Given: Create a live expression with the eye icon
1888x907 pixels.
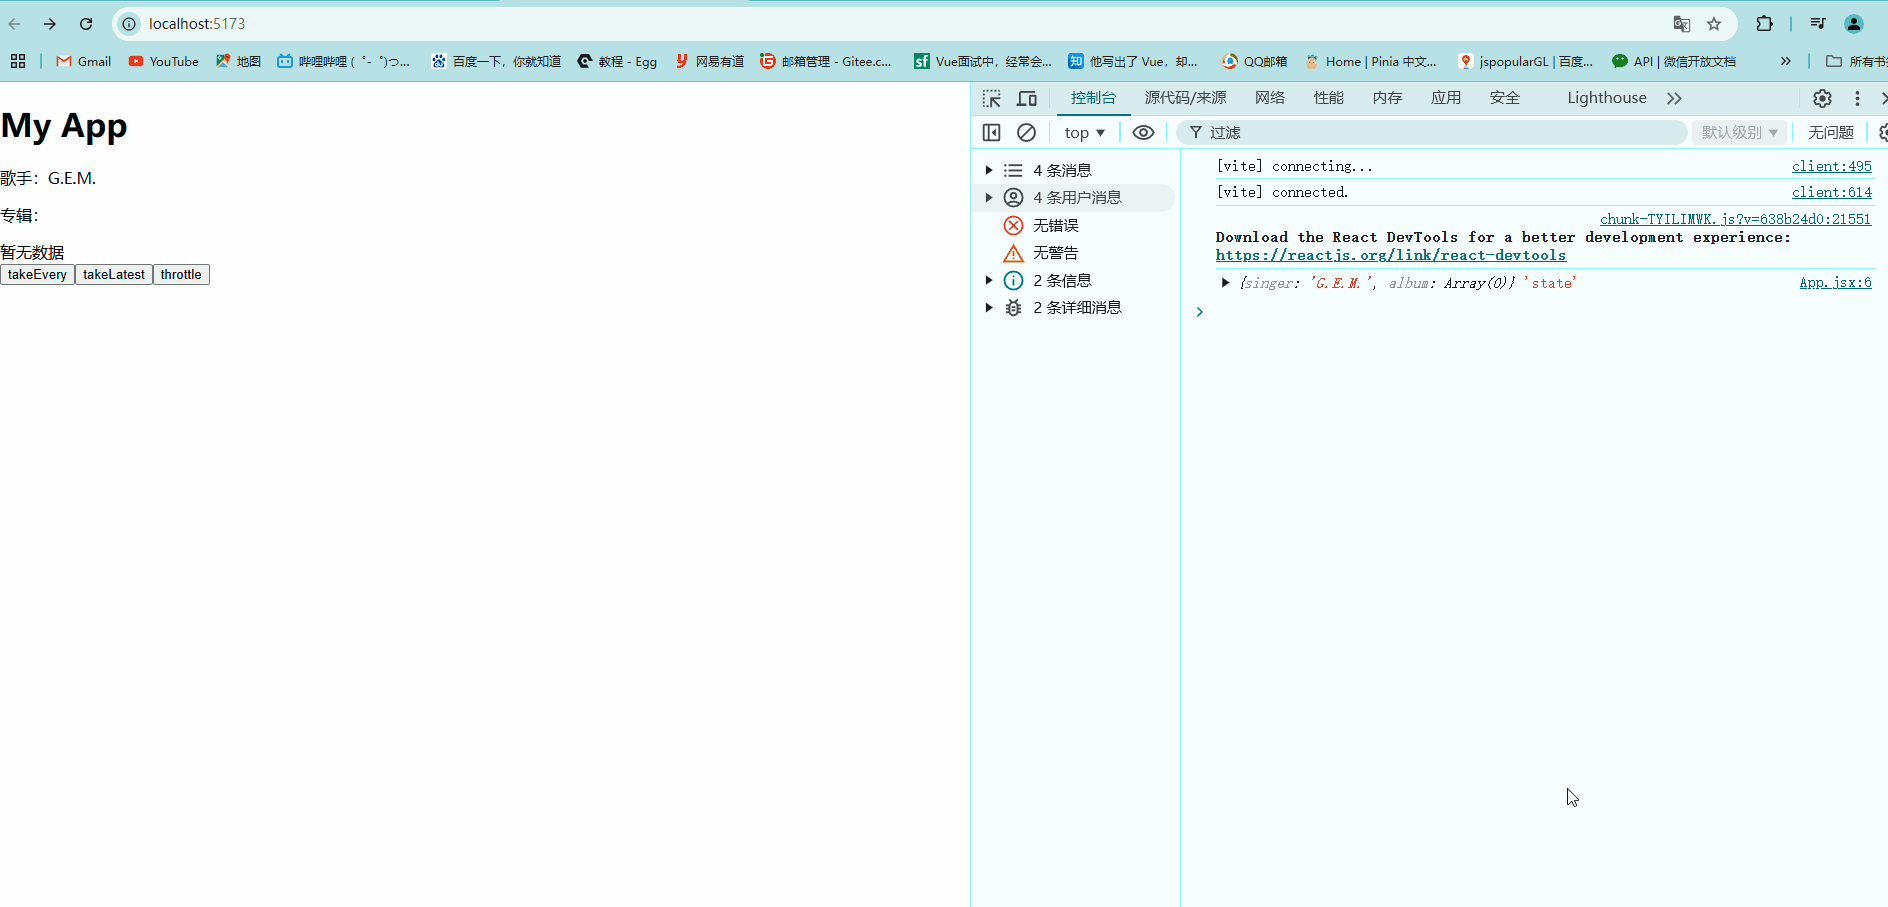Looking at the screenshot, I should (1143, 131).
